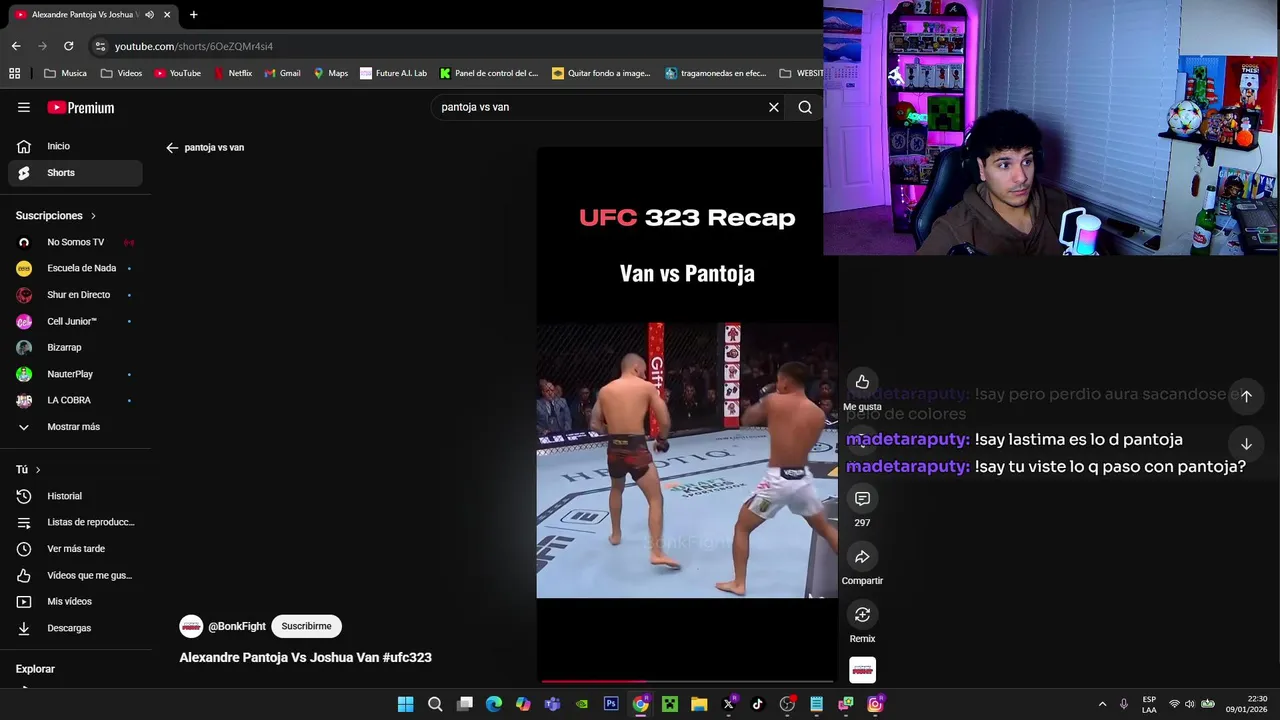Open Inicio in the sidebar
This screenshot has height=720, width=1280.
point(75,146)
